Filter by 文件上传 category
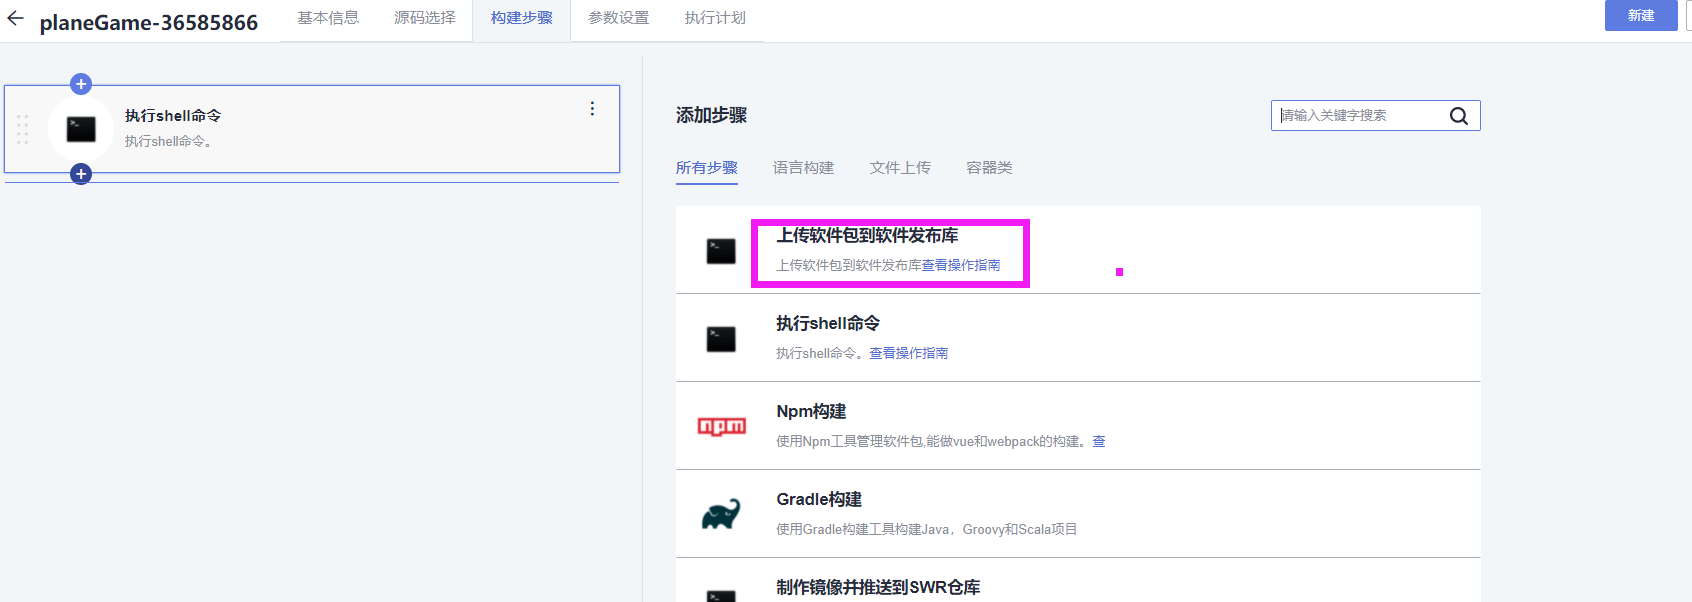This screenshot has height=602, width=1692. click(900, 168)
